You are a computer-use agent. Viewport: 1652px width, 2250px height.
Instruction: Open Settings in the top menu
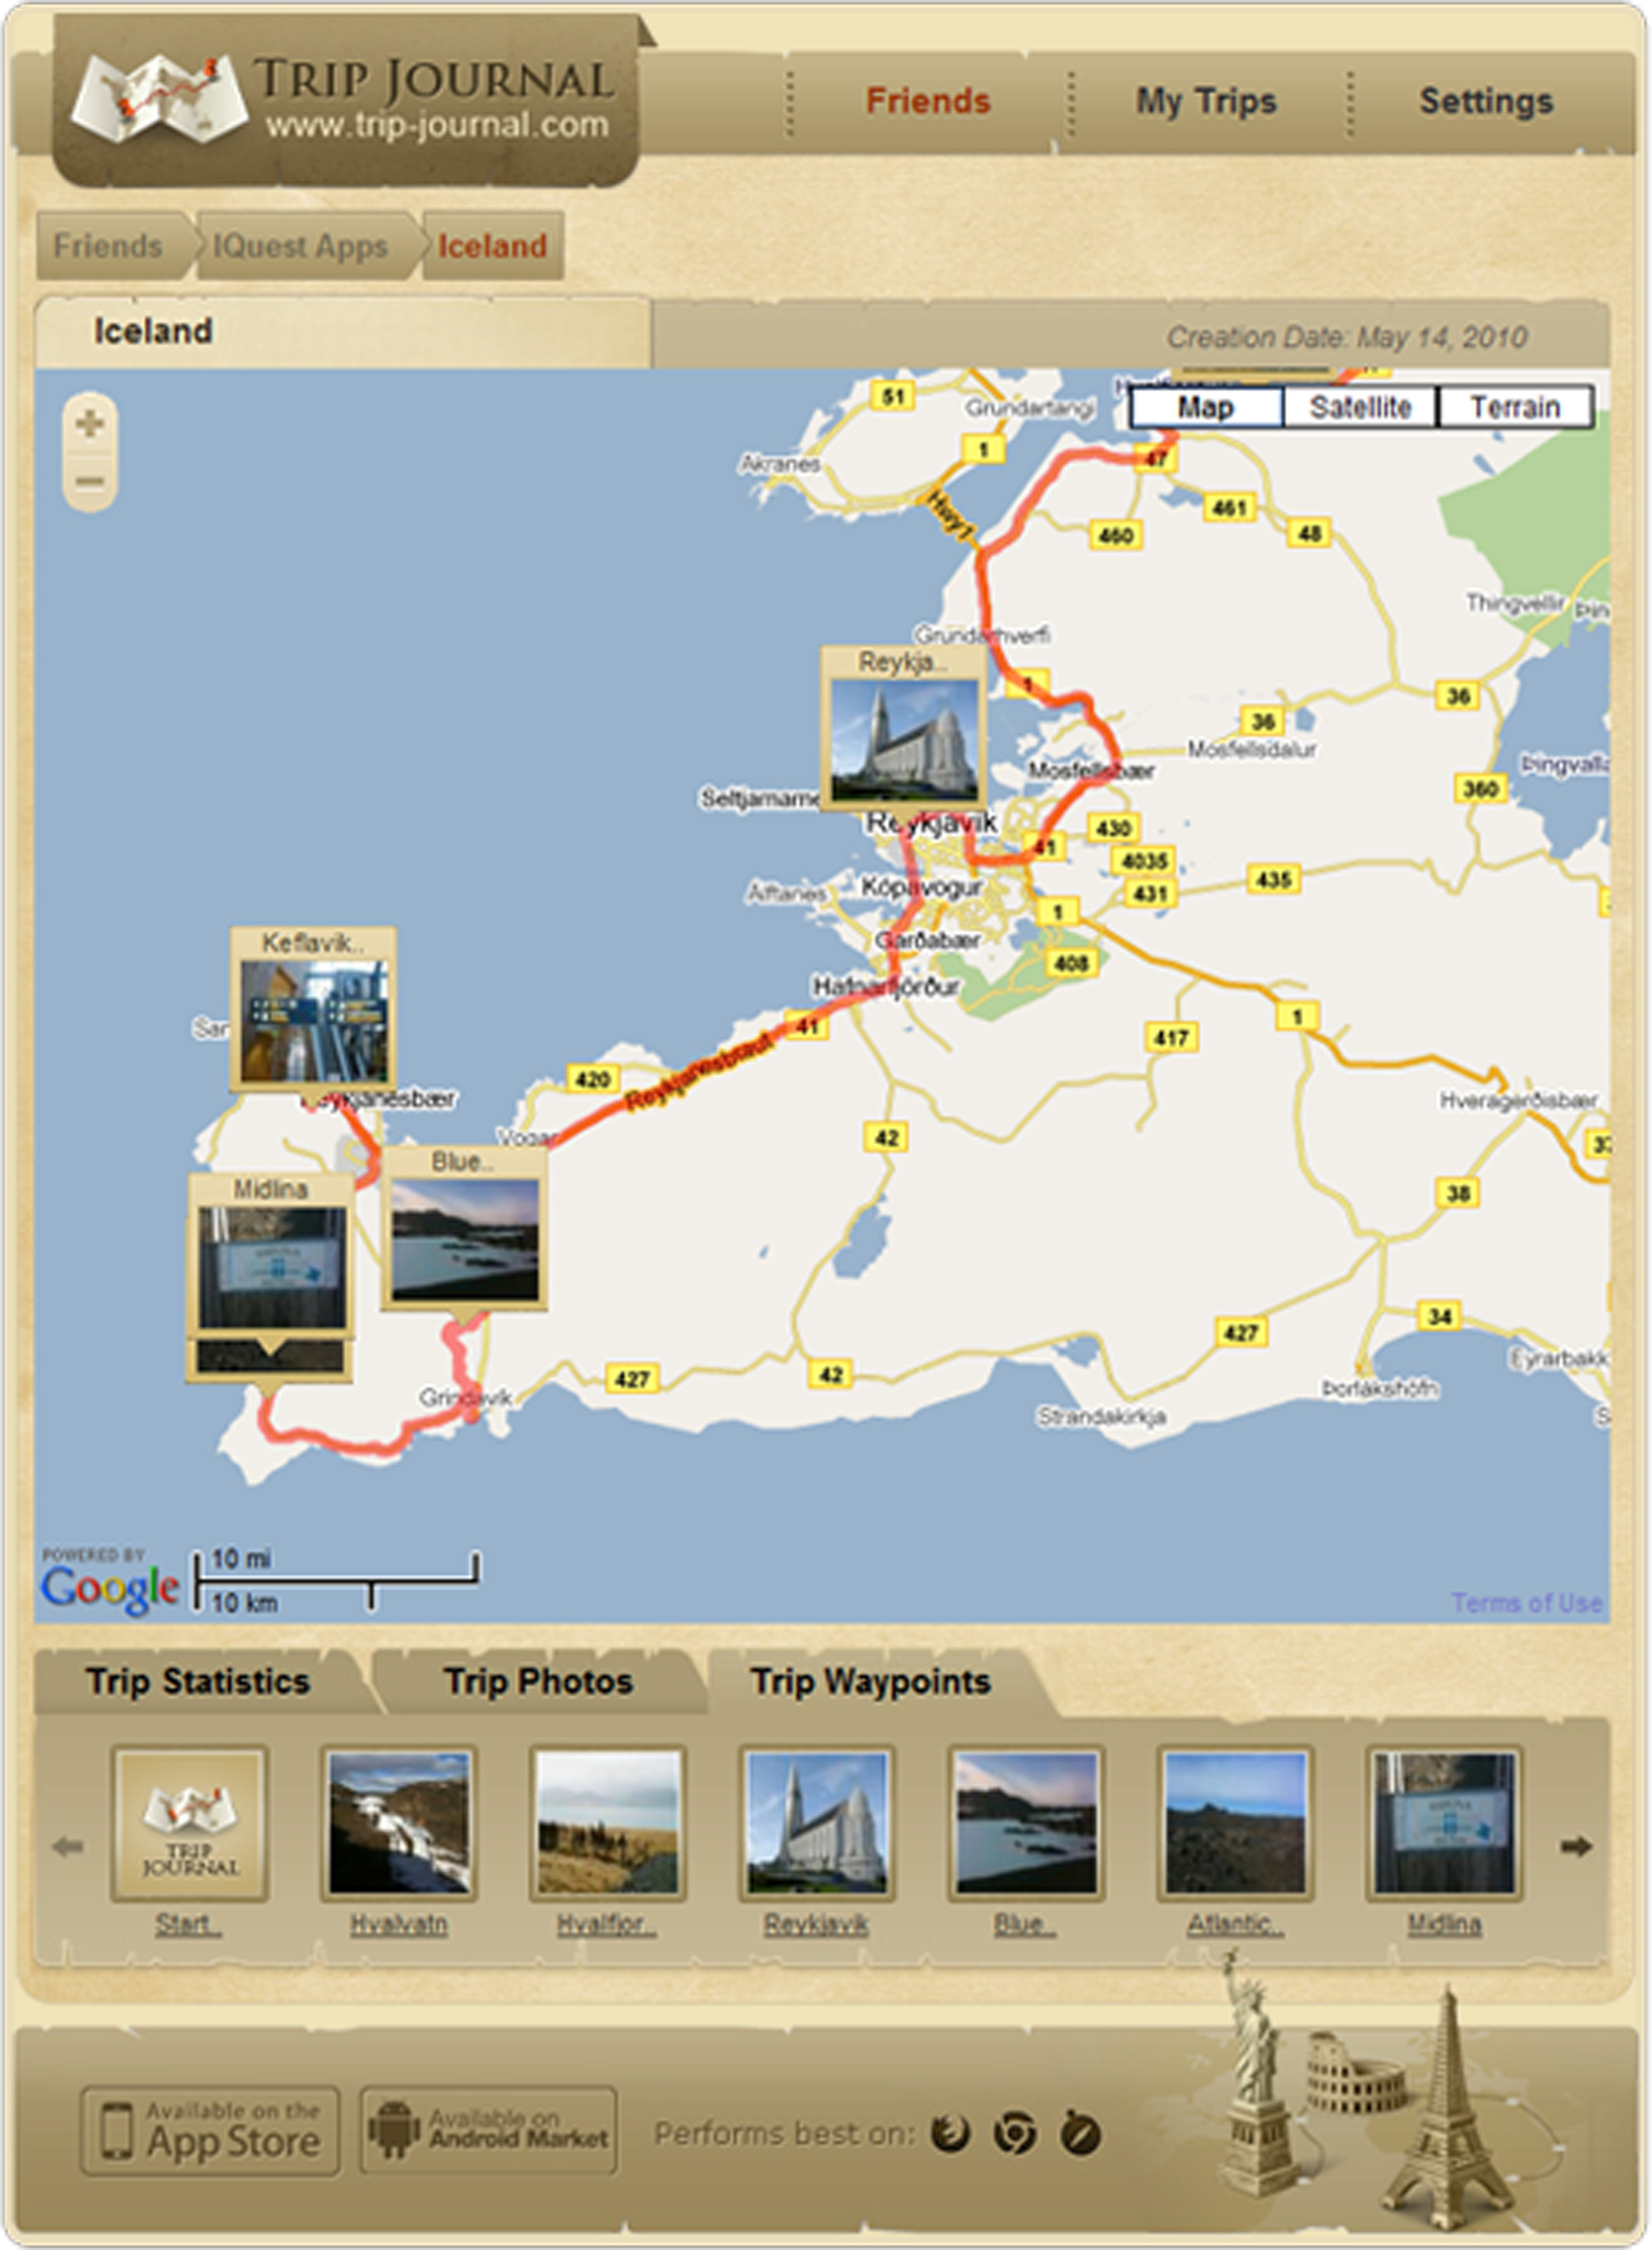pyautogui.click(x=1486, y=101)
